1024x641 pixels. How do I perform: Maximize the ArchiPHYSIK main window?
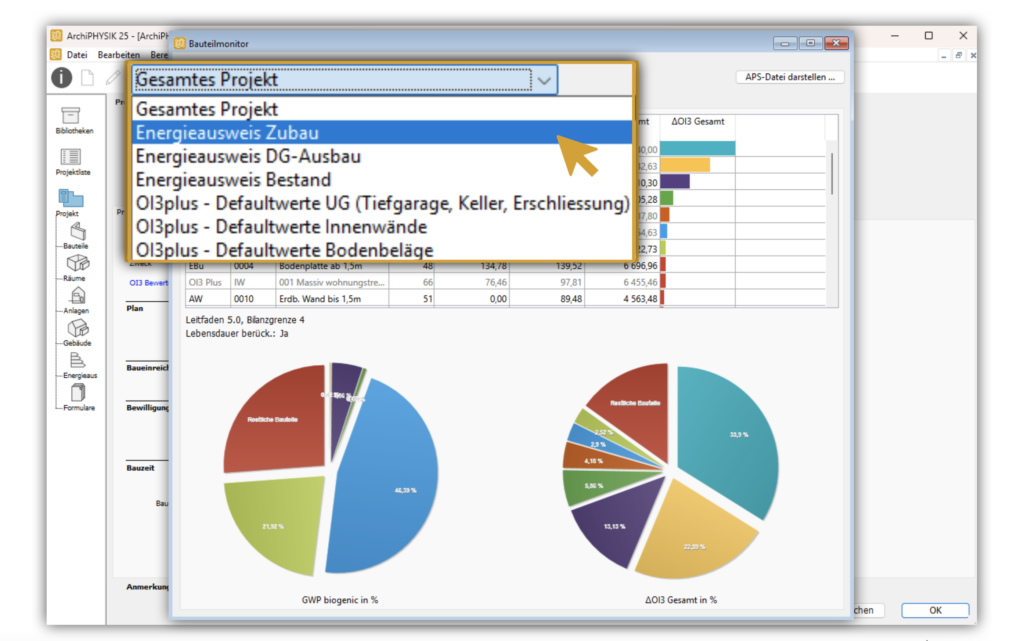(929, 35)
